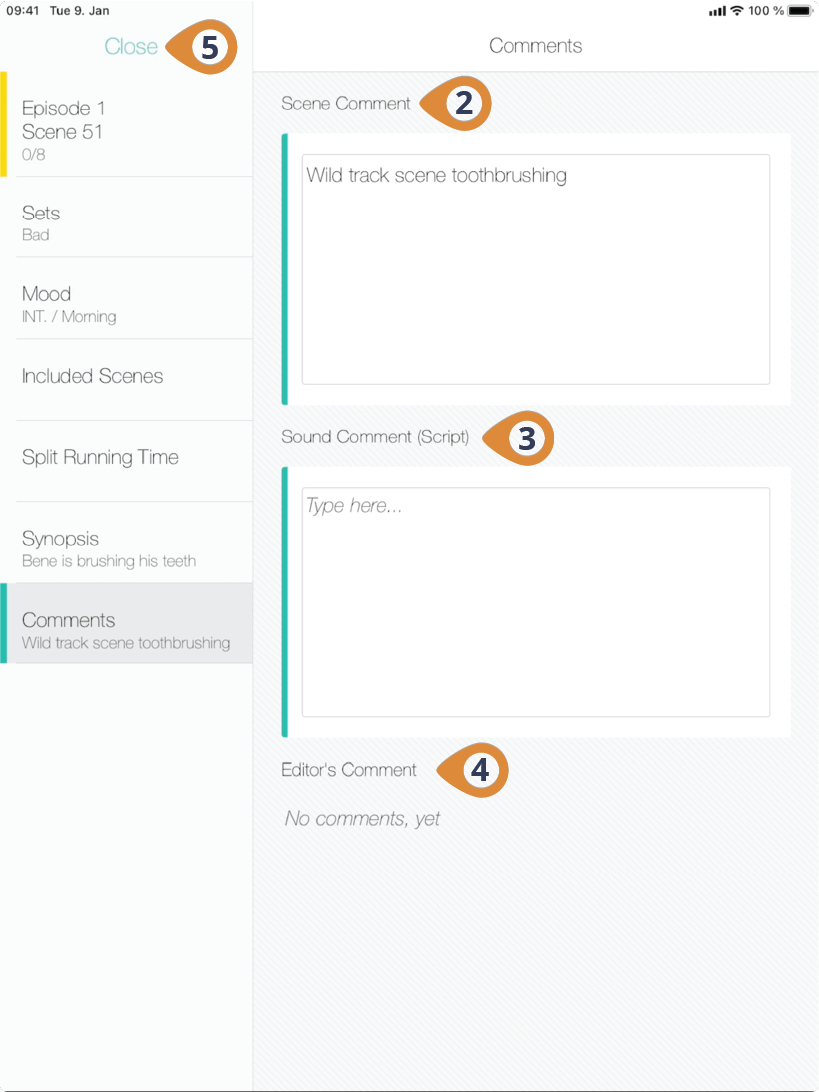Select the Comments sidebar item
The width and height of the screenshot is (819, 1092).
point(126,623)
